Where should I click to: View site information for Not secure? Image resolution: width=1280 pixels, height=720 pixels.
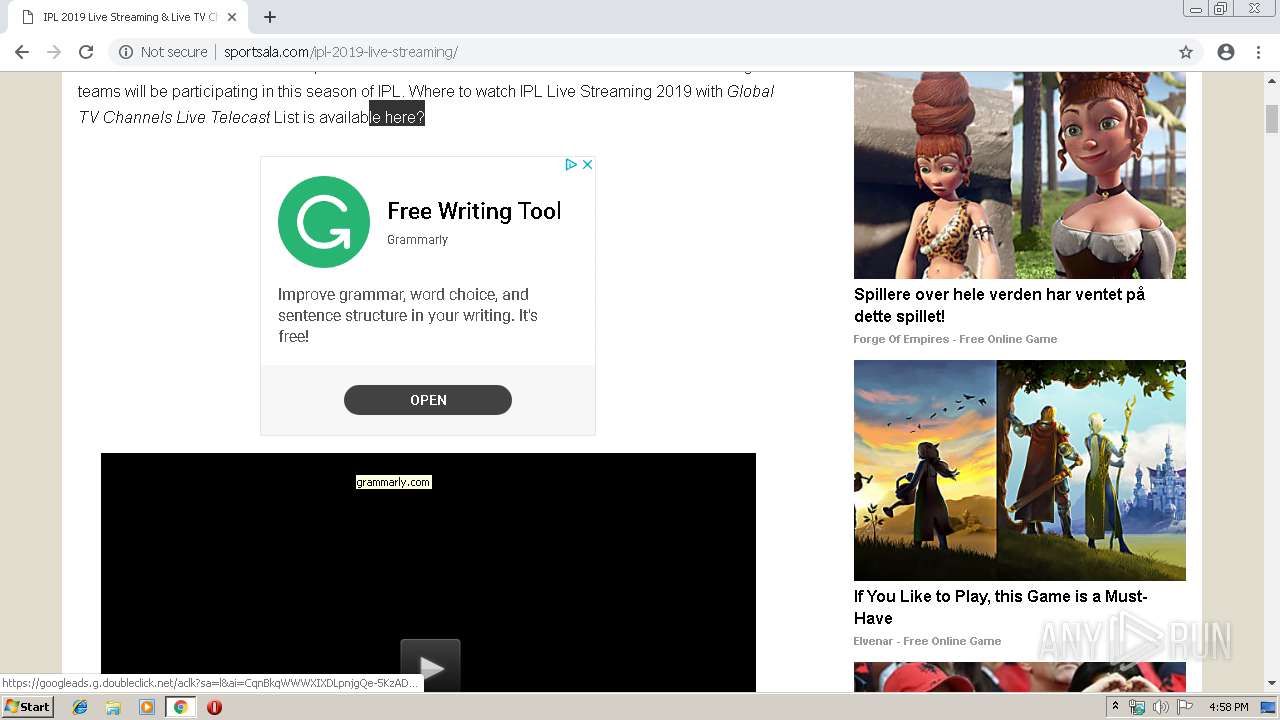point(164,52)
